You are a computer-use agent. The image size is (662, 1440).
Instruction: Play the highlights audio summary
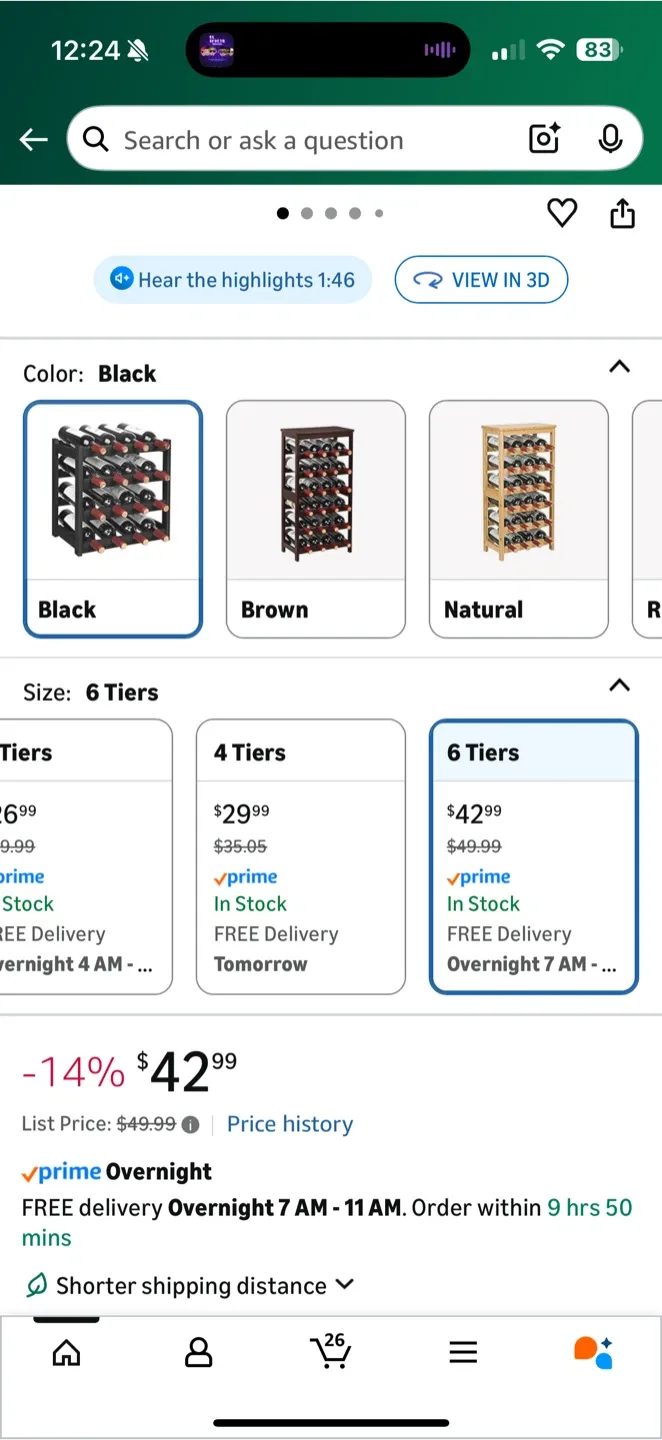tap(232, 280)
